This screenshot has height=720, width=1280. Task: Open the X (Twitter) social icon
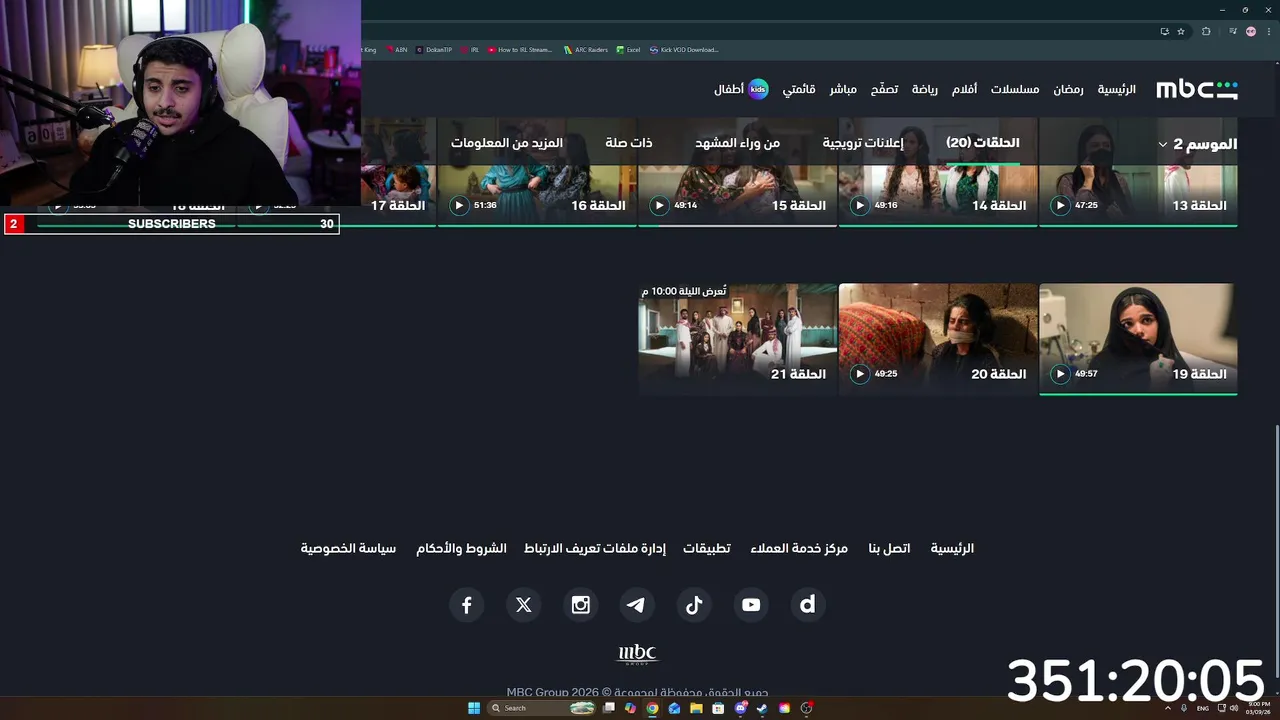click(x=523, y=604)
